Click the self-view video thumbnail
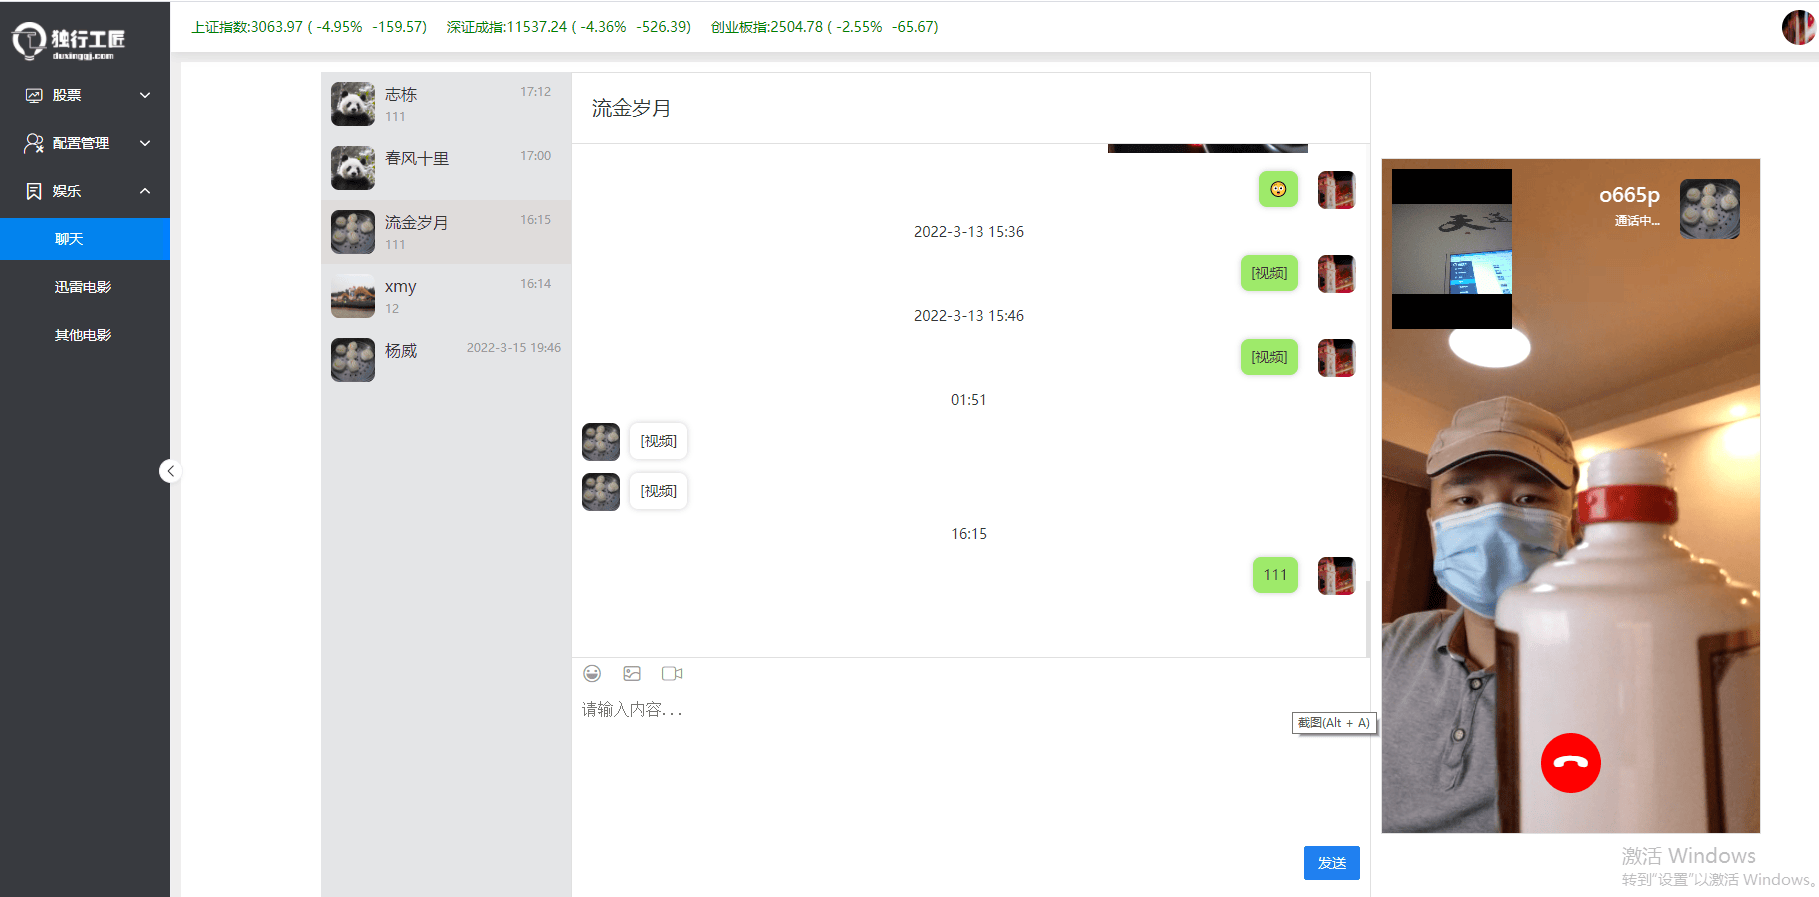The width and height of the screenshot is (1819, 897). 1451,249
